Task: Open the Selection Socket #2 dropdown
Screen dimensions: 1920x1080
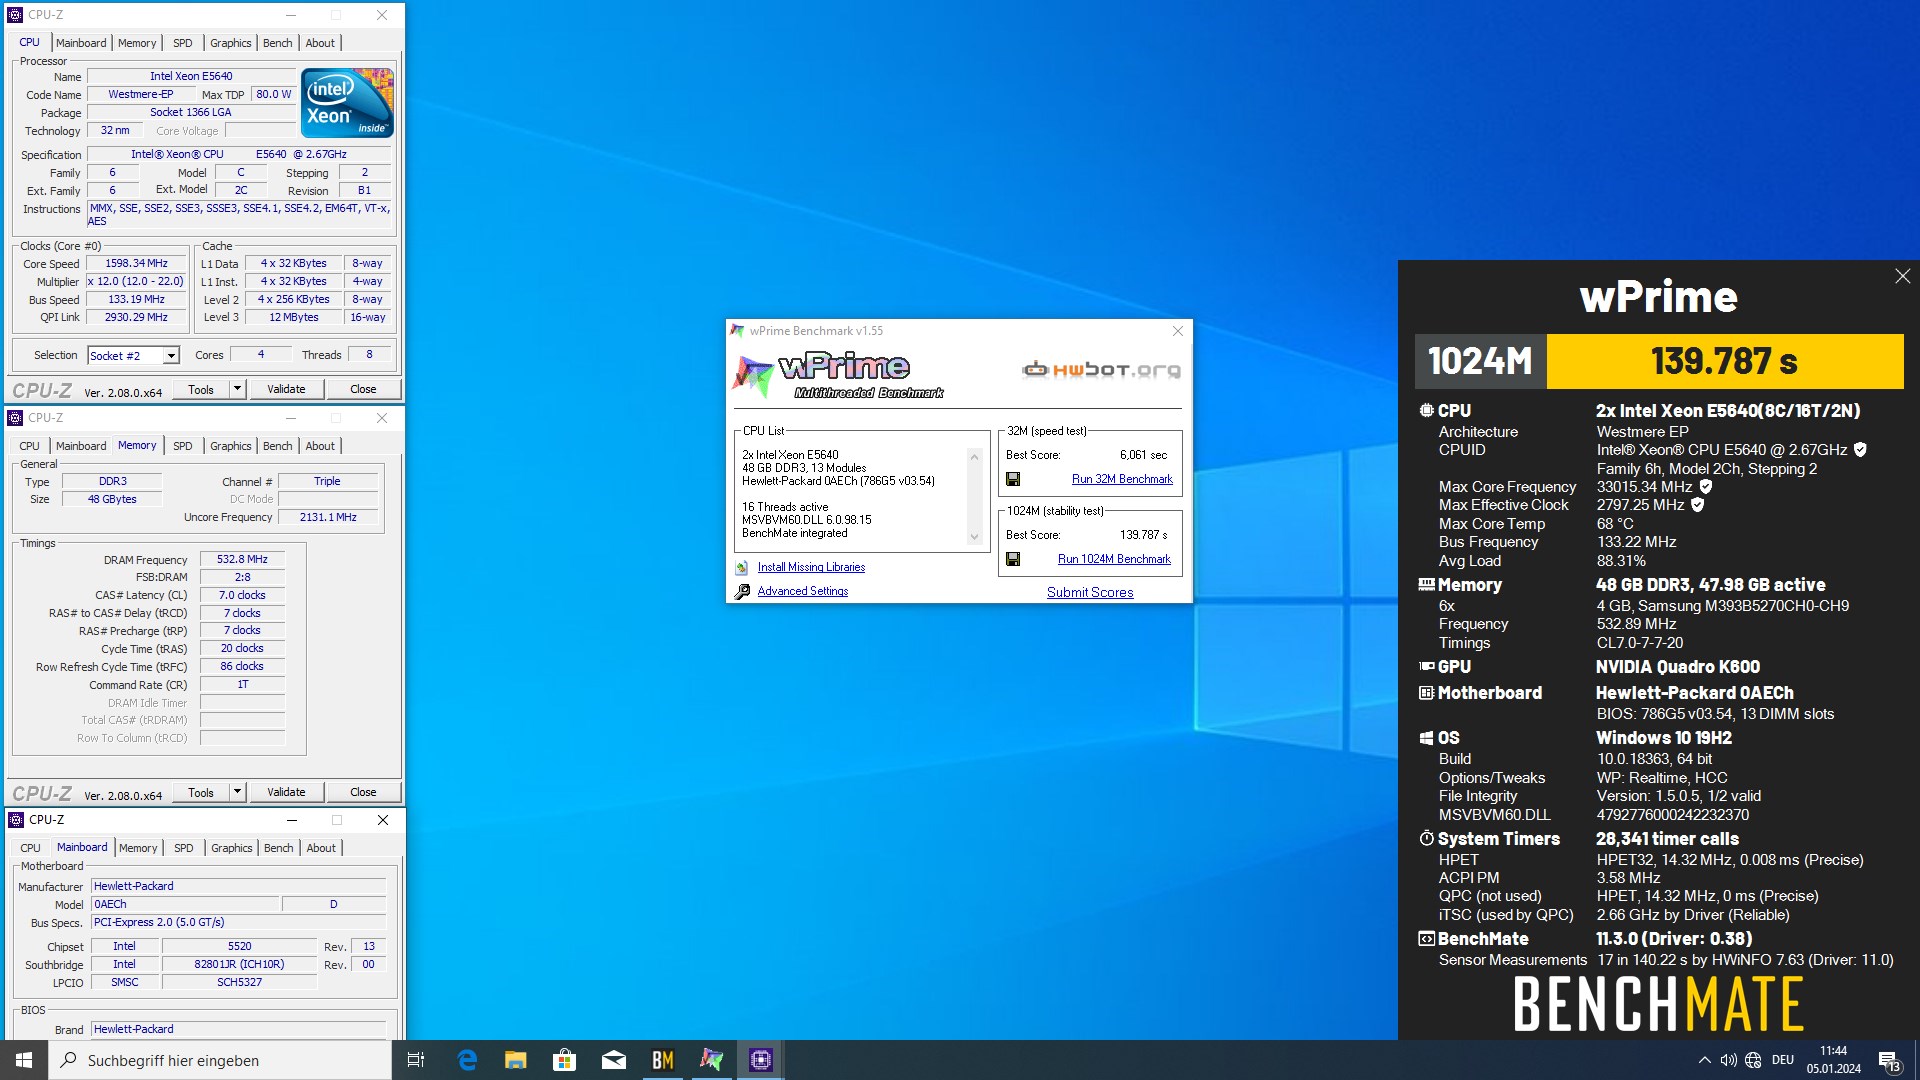Action: (x=171, y=356)
